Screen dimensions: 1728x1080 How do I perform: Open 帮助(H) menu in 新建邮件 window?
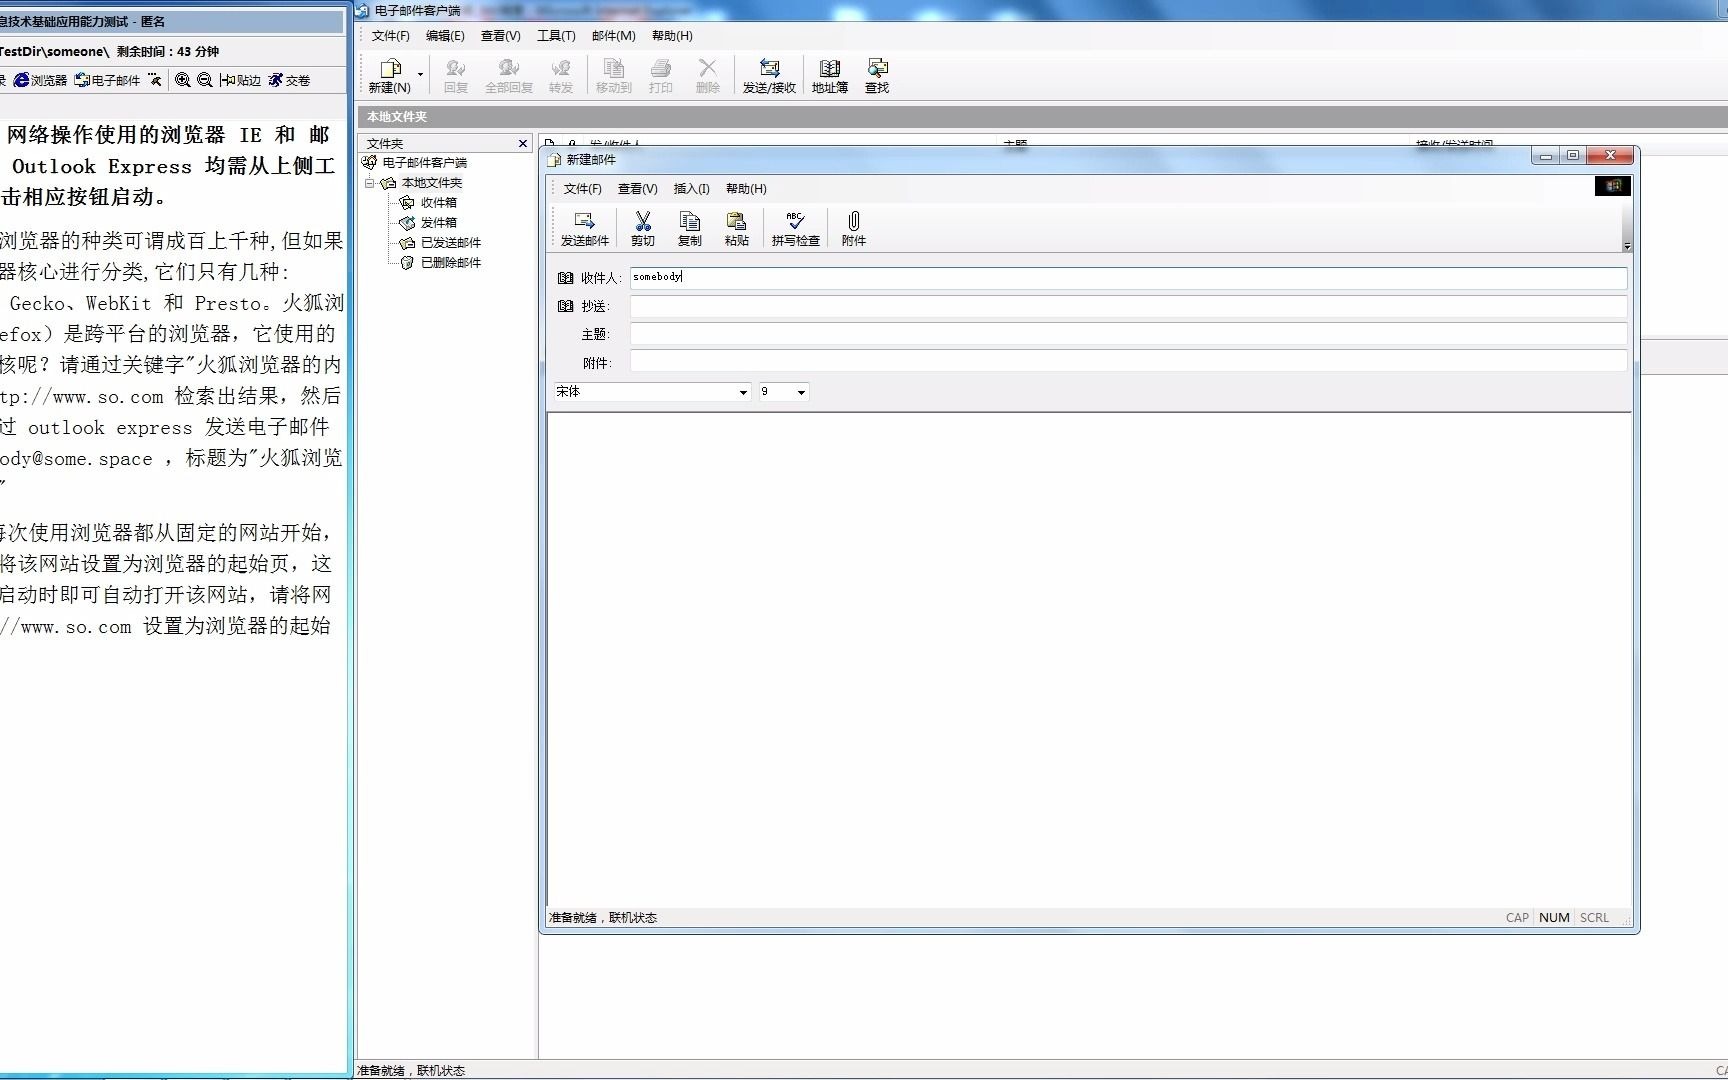pyautogui.click(x=746, y=189)
